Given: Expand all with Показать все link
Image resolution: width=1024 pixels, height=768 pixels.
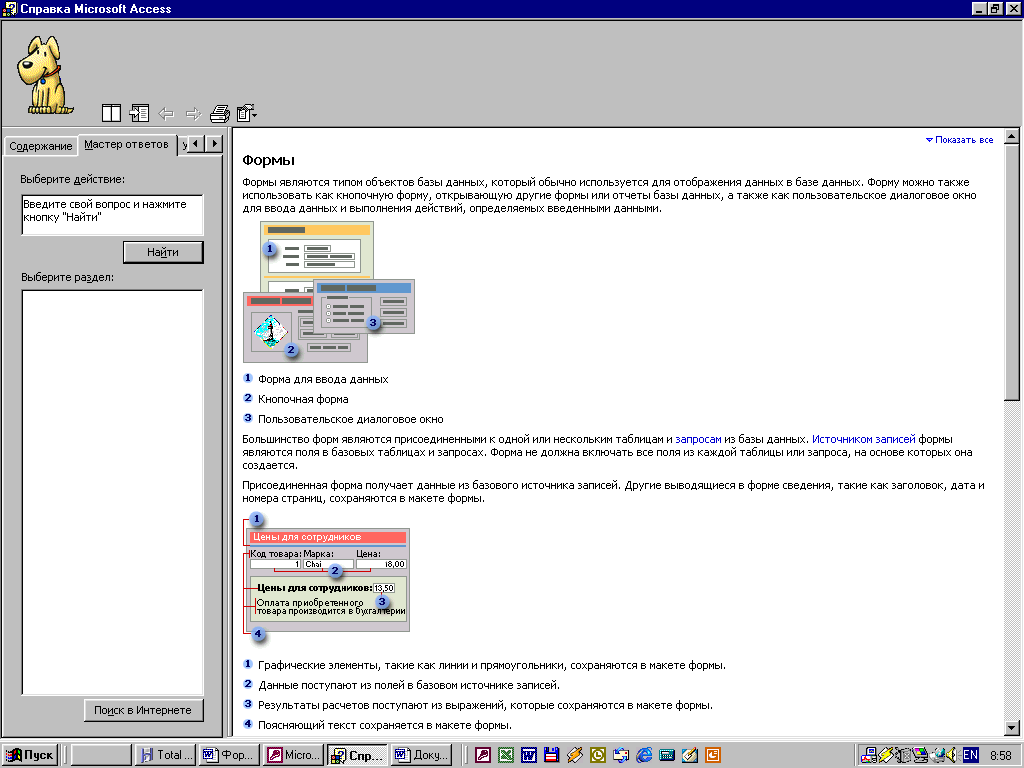Looking at the screenshot, I should click(x=959, y=140).
